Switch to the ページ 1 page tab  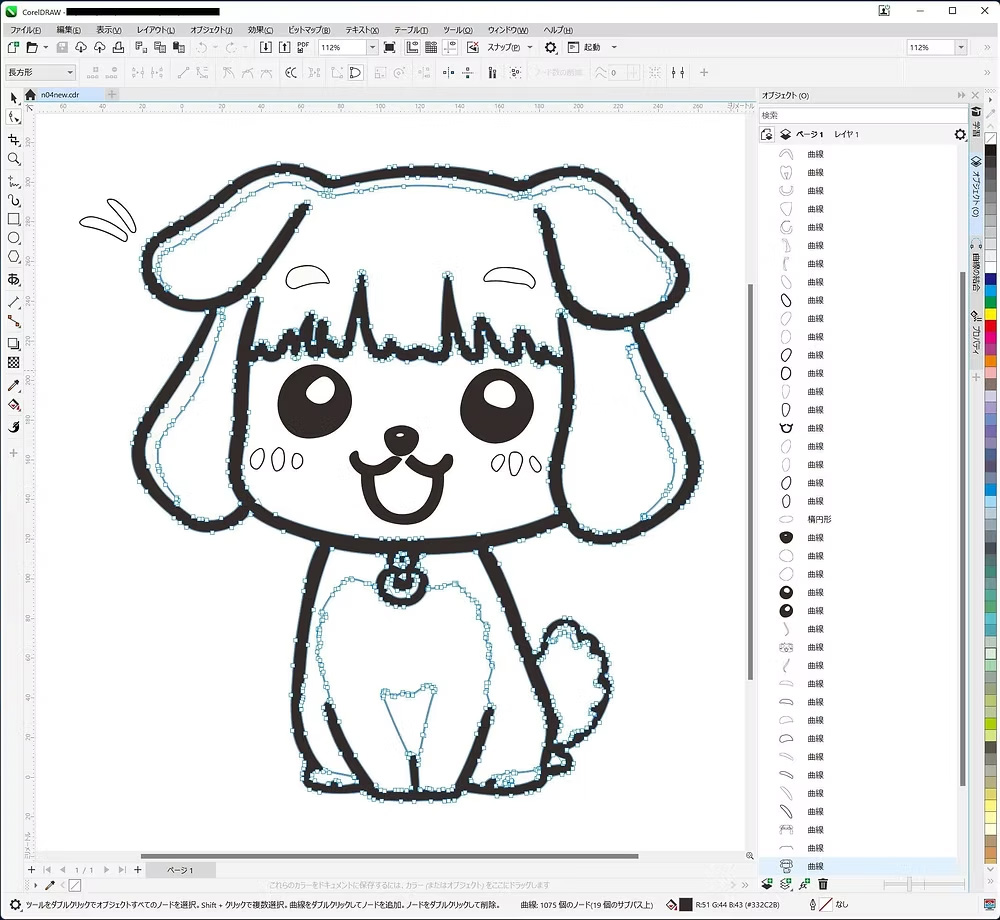click(179, 870)
